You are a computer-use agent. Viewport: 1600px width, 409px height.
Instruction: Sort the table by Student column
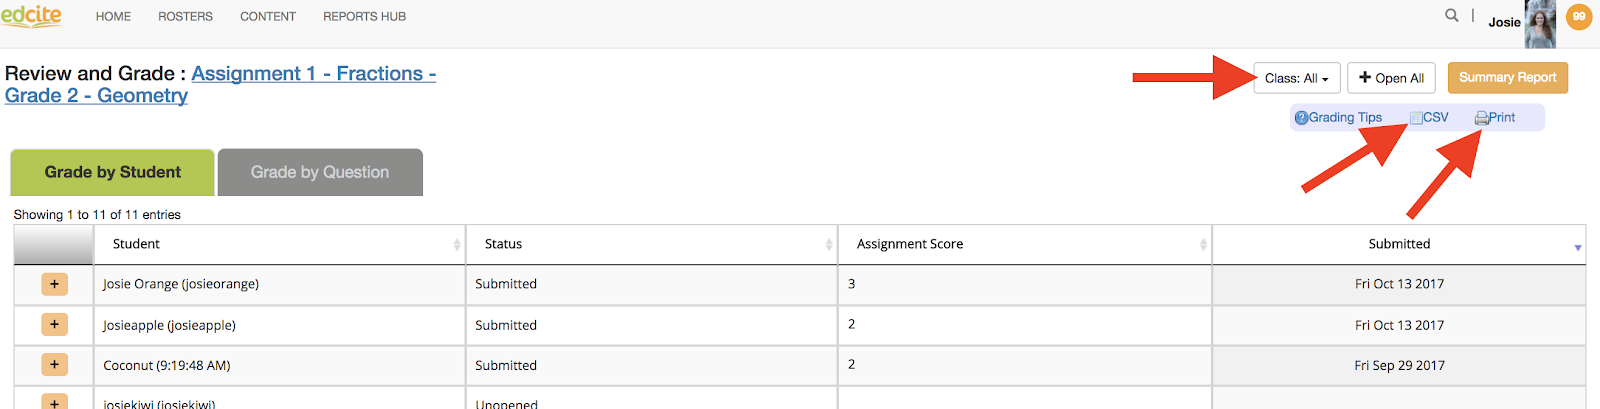click(x=279, y=244)
